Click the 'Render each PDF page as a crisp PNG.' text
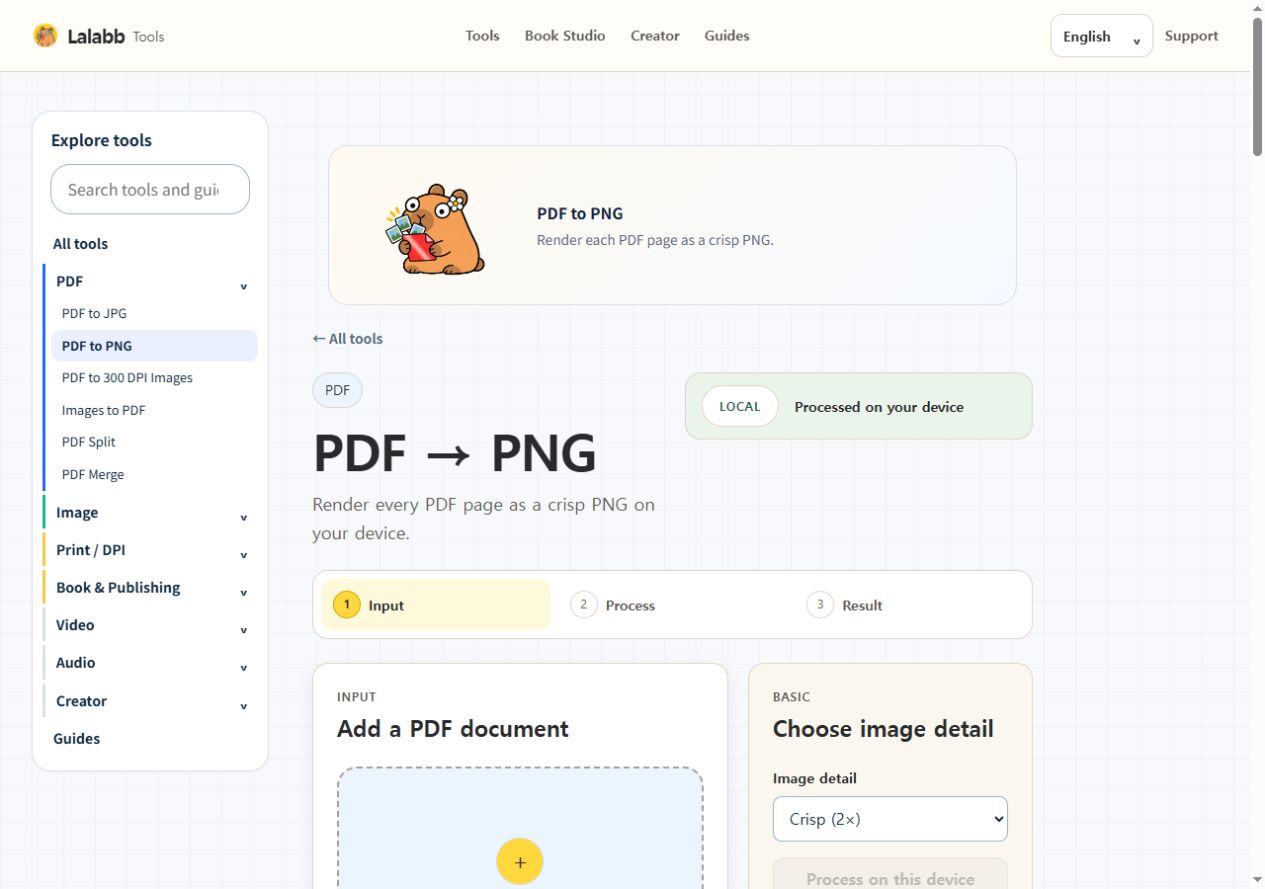 [x=655, y=240]
